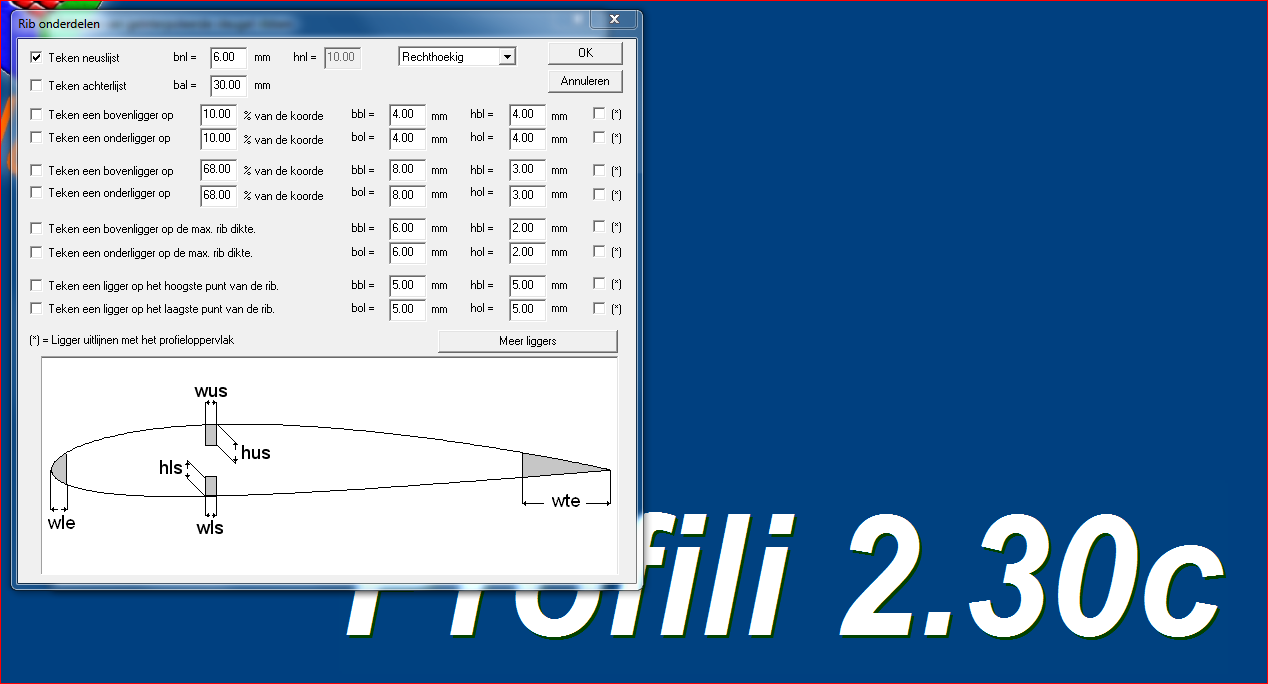Screen dimensions: 1268x684
Task: Toggle the (*) checkbox in the laagste punt row
Action: point(600,308)
